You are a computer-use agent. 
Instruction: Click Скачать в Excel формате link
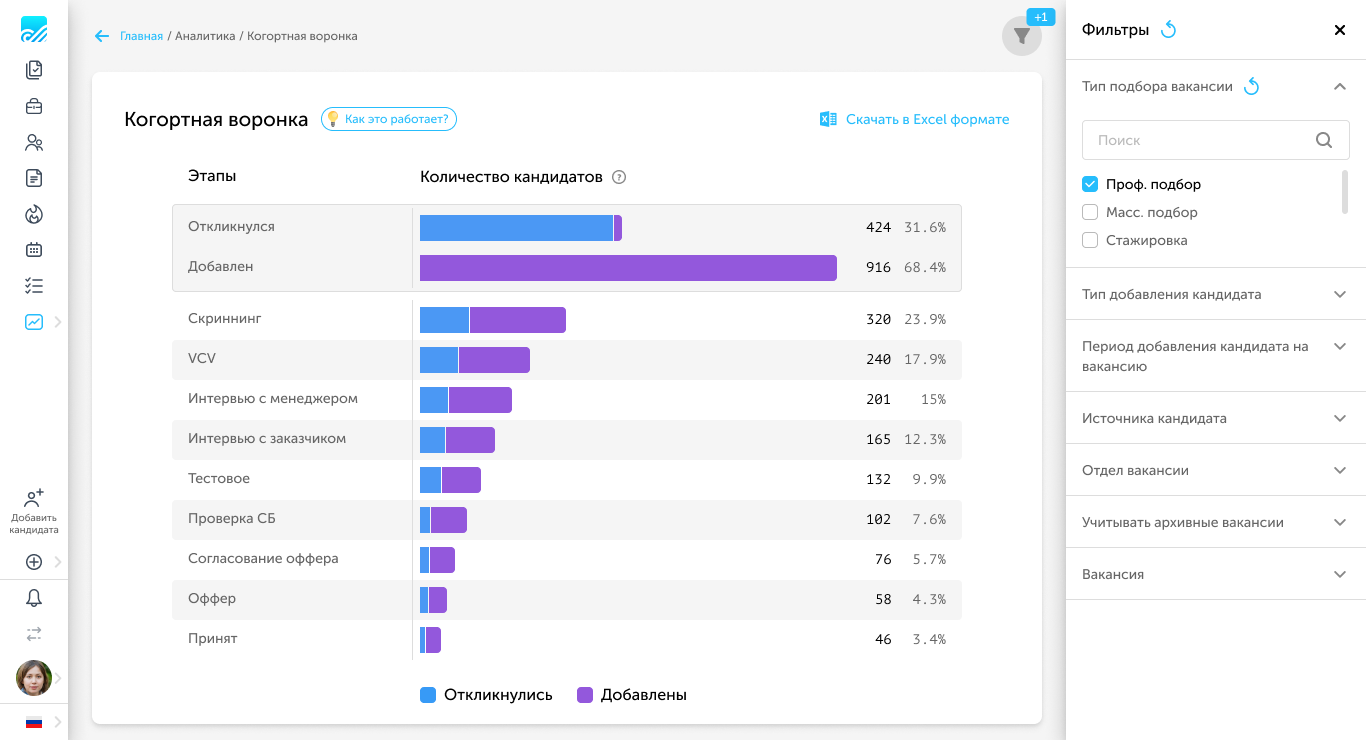(927, 119)
